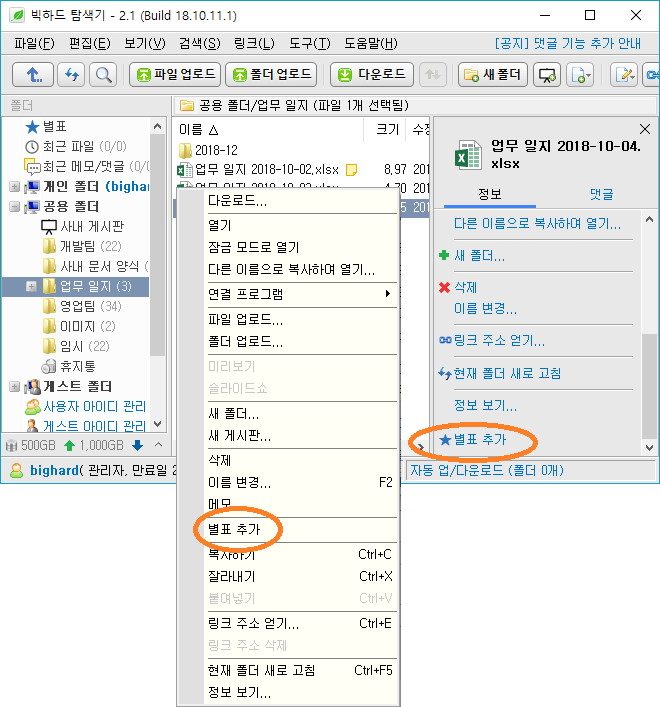Expand the 개인 폴더 tree node
660x707 pixels.
click(14, 186)
